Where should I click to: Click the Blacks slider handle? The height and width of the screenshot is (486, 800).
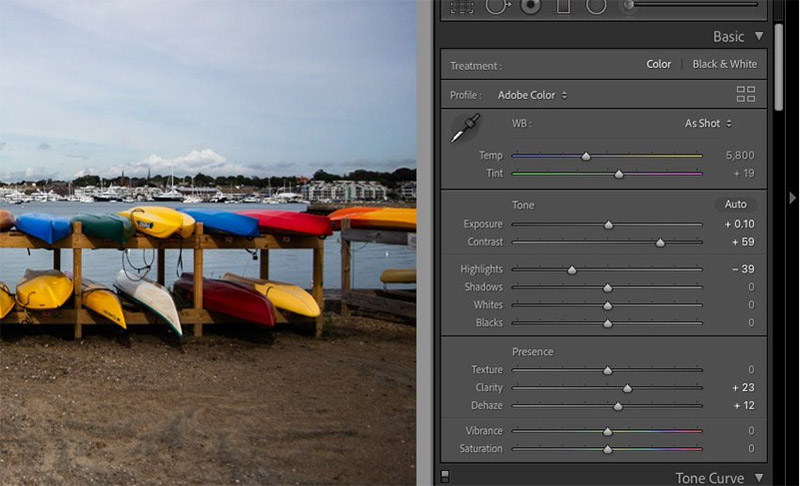point(608,324)
